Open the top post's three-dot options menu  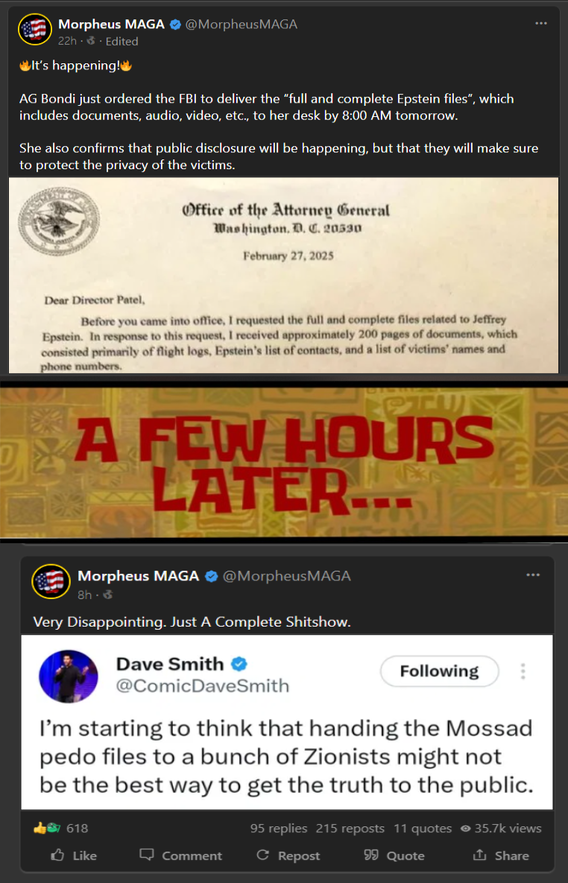pyautogui.click(x=541, y=24)
